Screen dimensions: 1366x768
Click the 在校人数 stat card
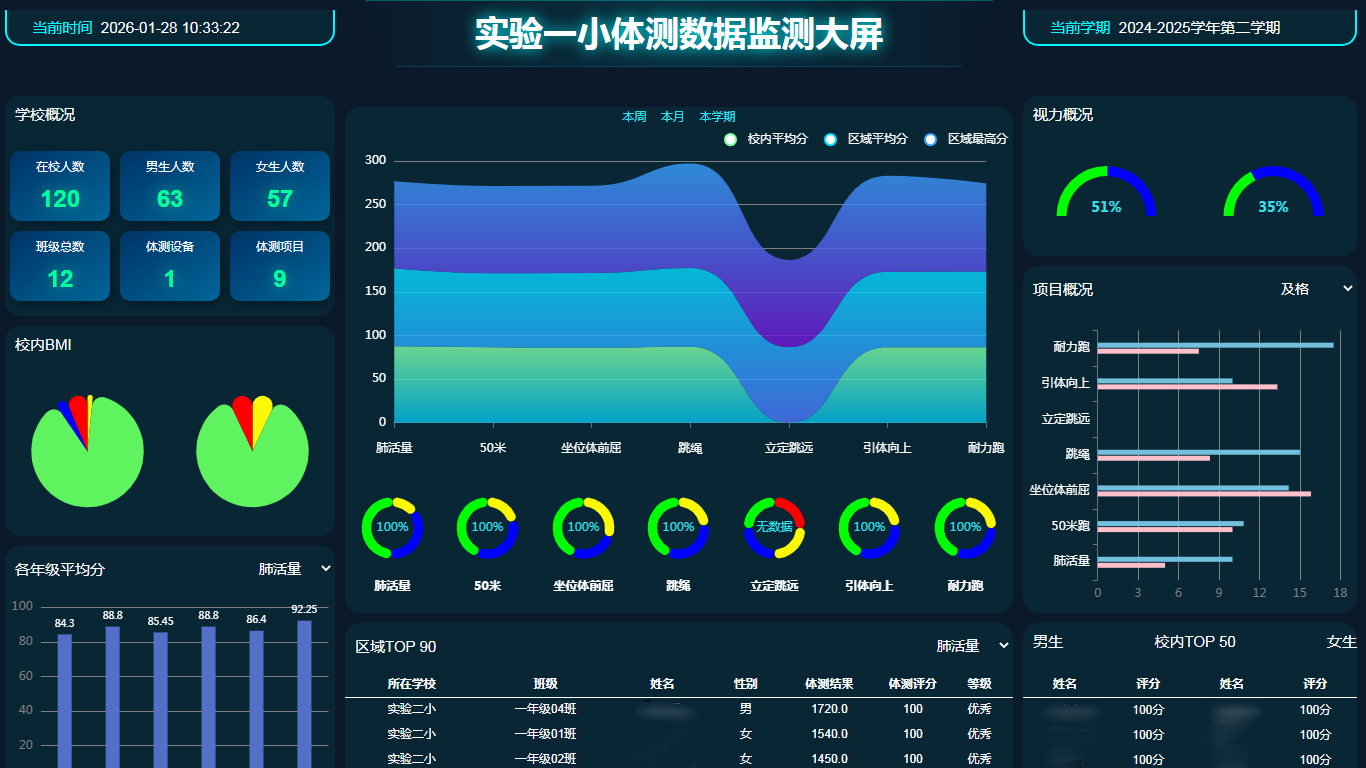[x=60, y=186]
